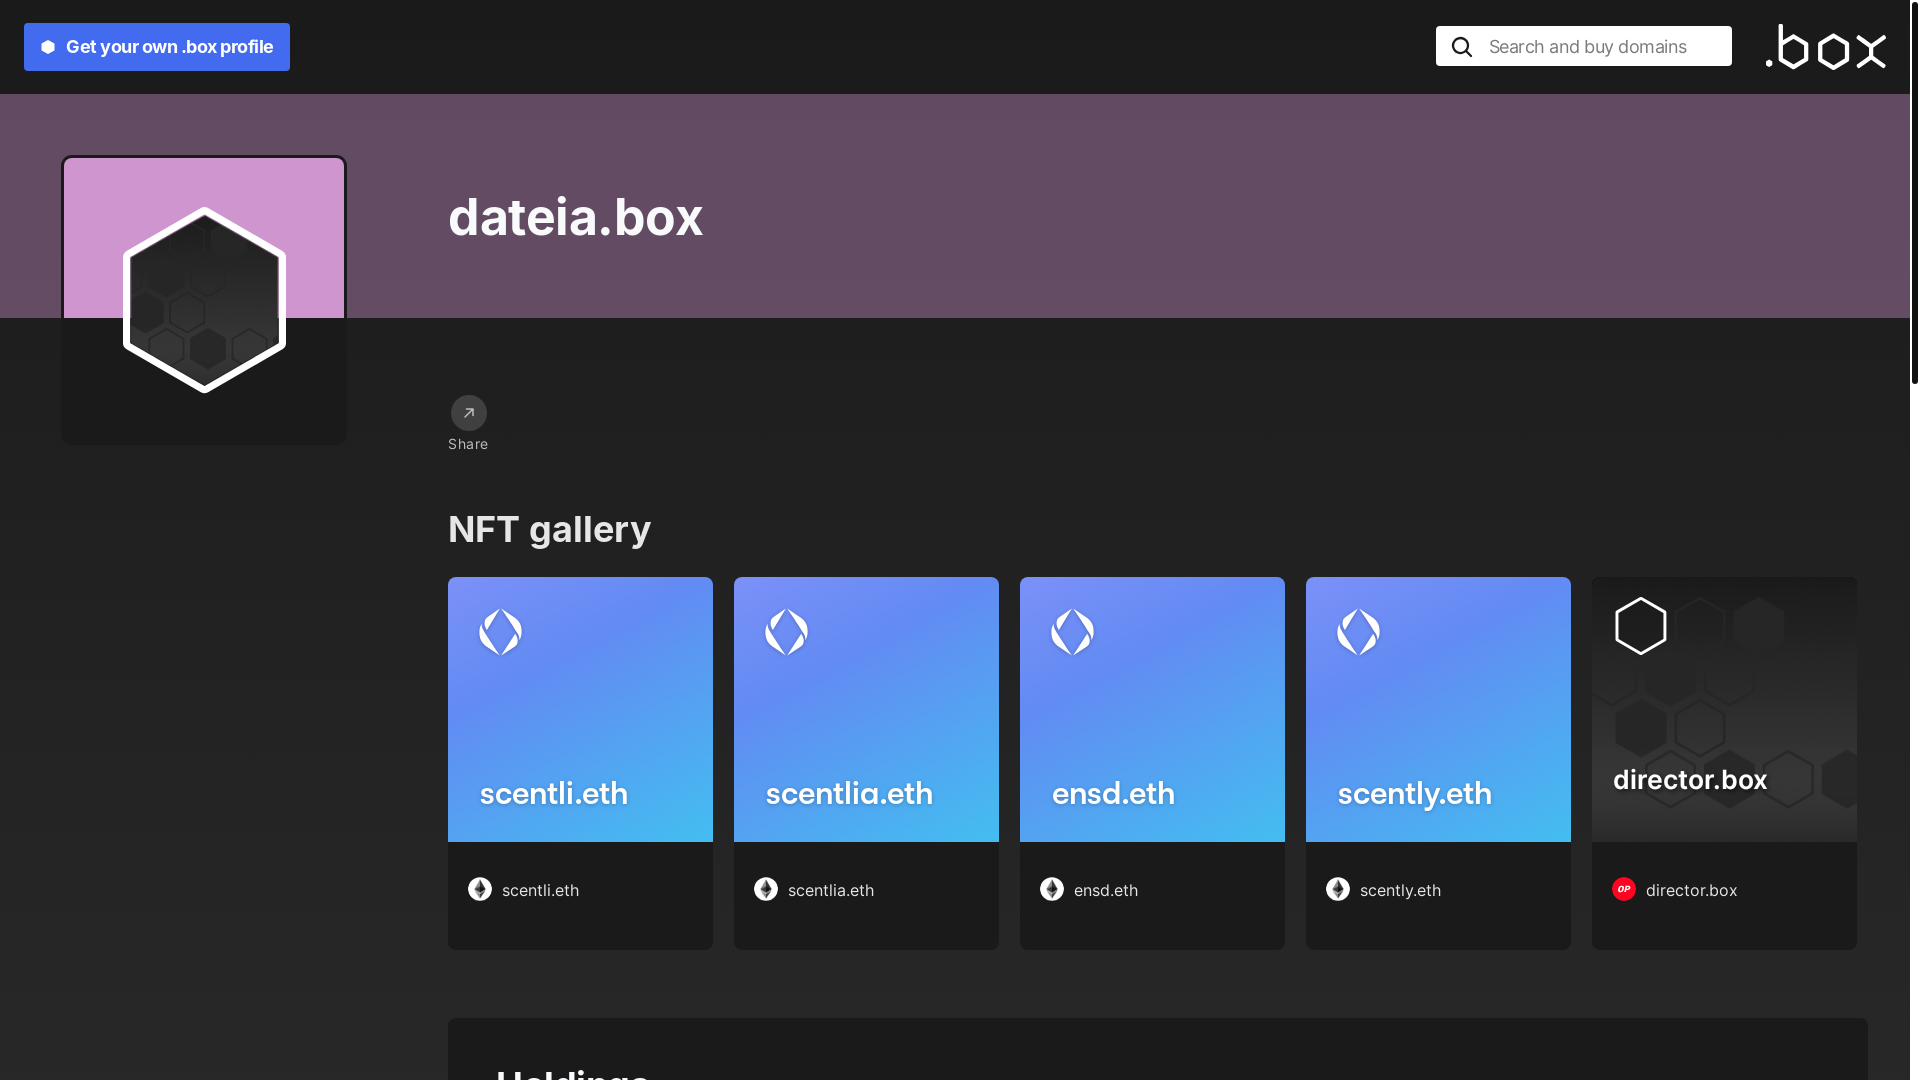1920x1080 pixels.
Task: Click the hexagon logo on director.box card
Action: [x=1641, y=626]
